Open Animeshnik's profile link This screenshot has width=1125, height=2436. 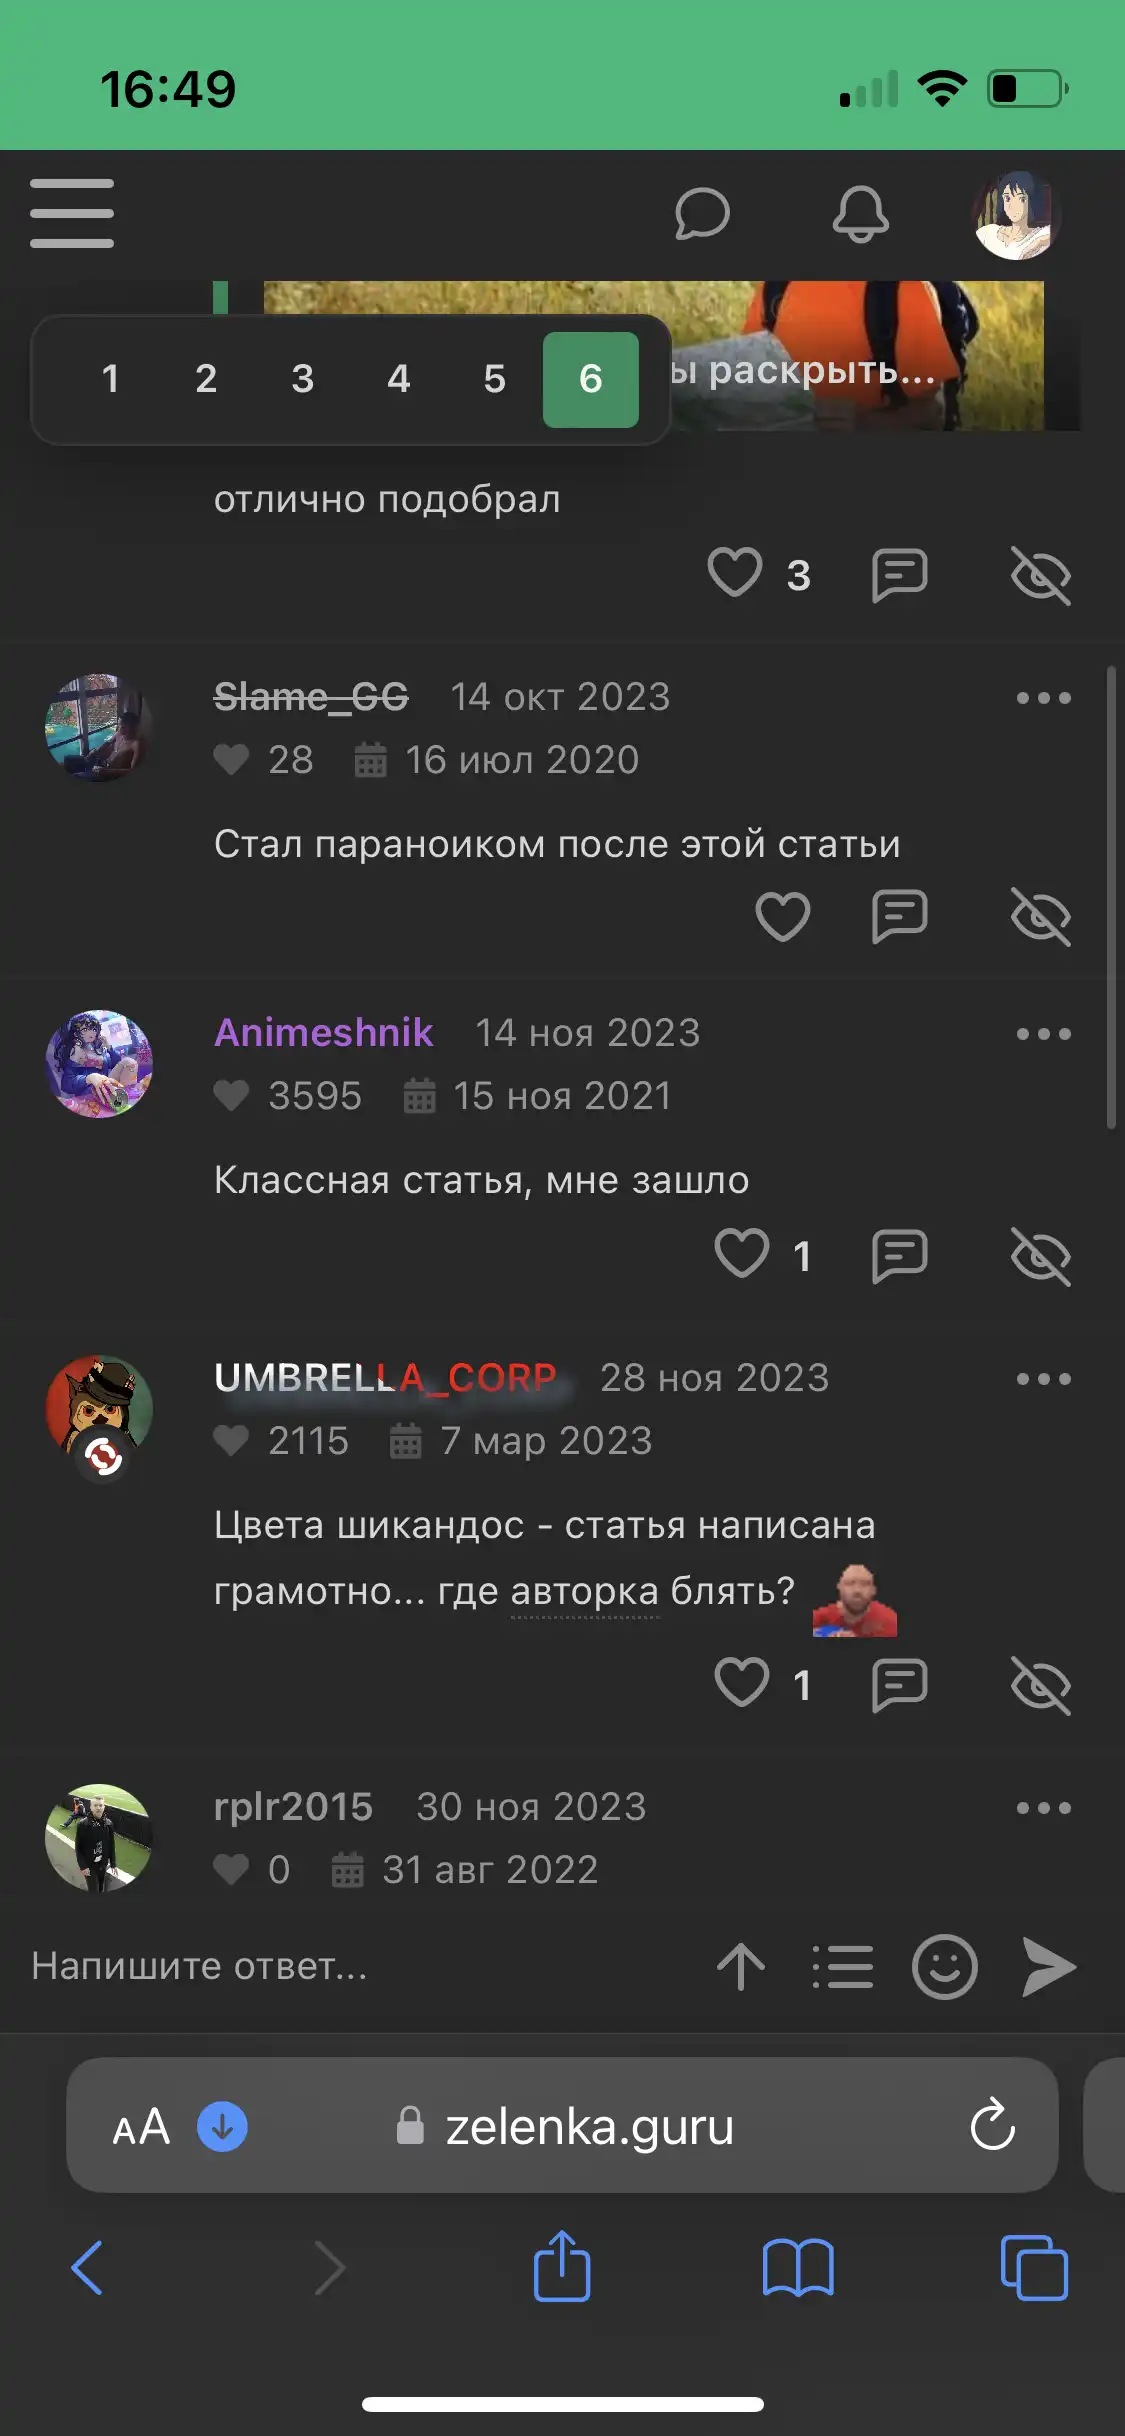[x=323, y=1032]
